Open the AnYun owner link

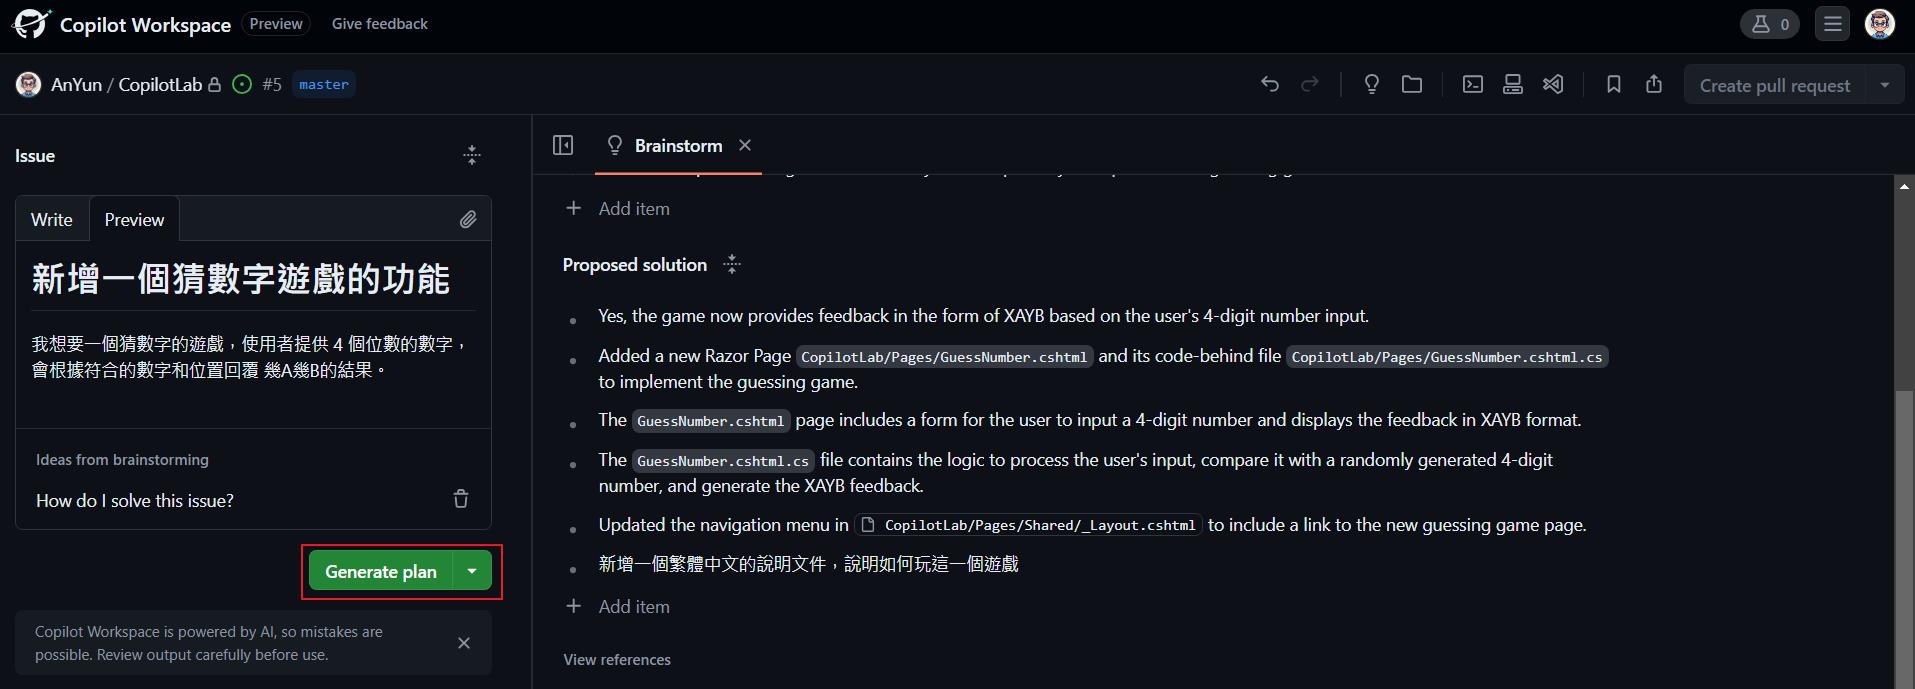pyautogui.click(x=76, y=85)
